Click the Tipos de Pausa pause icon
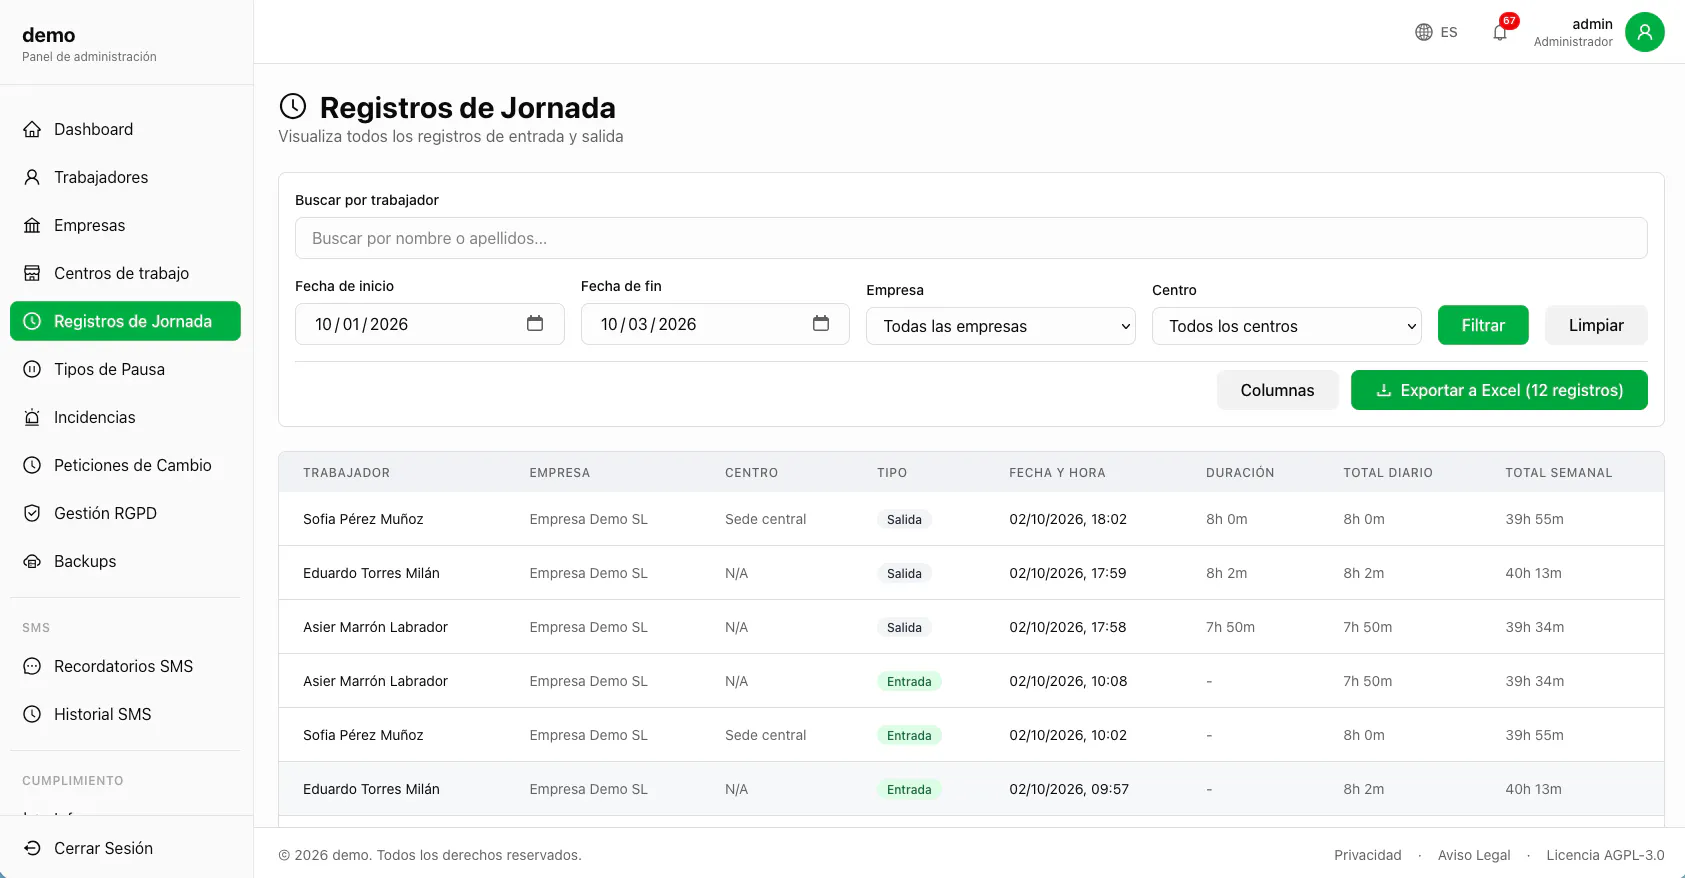This screenshot has width=1685, height=878. (x=32, y=369)
